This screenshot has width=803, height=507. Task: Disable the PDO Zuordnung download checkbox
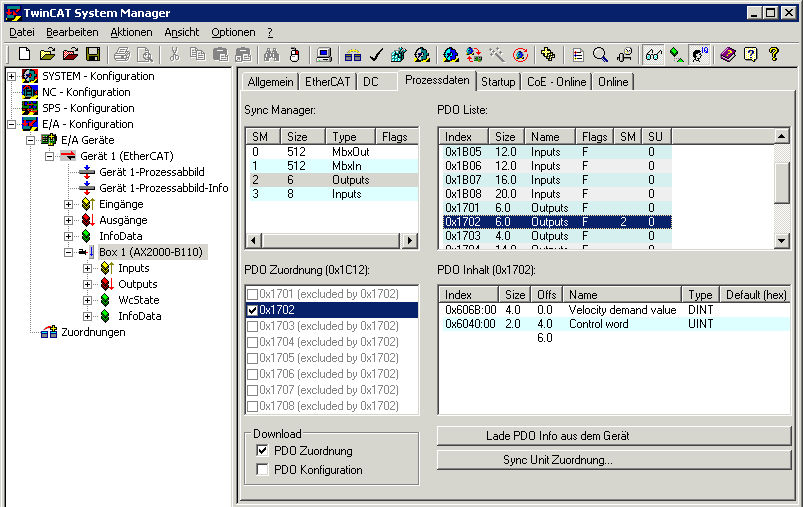[x=262, y=451]
